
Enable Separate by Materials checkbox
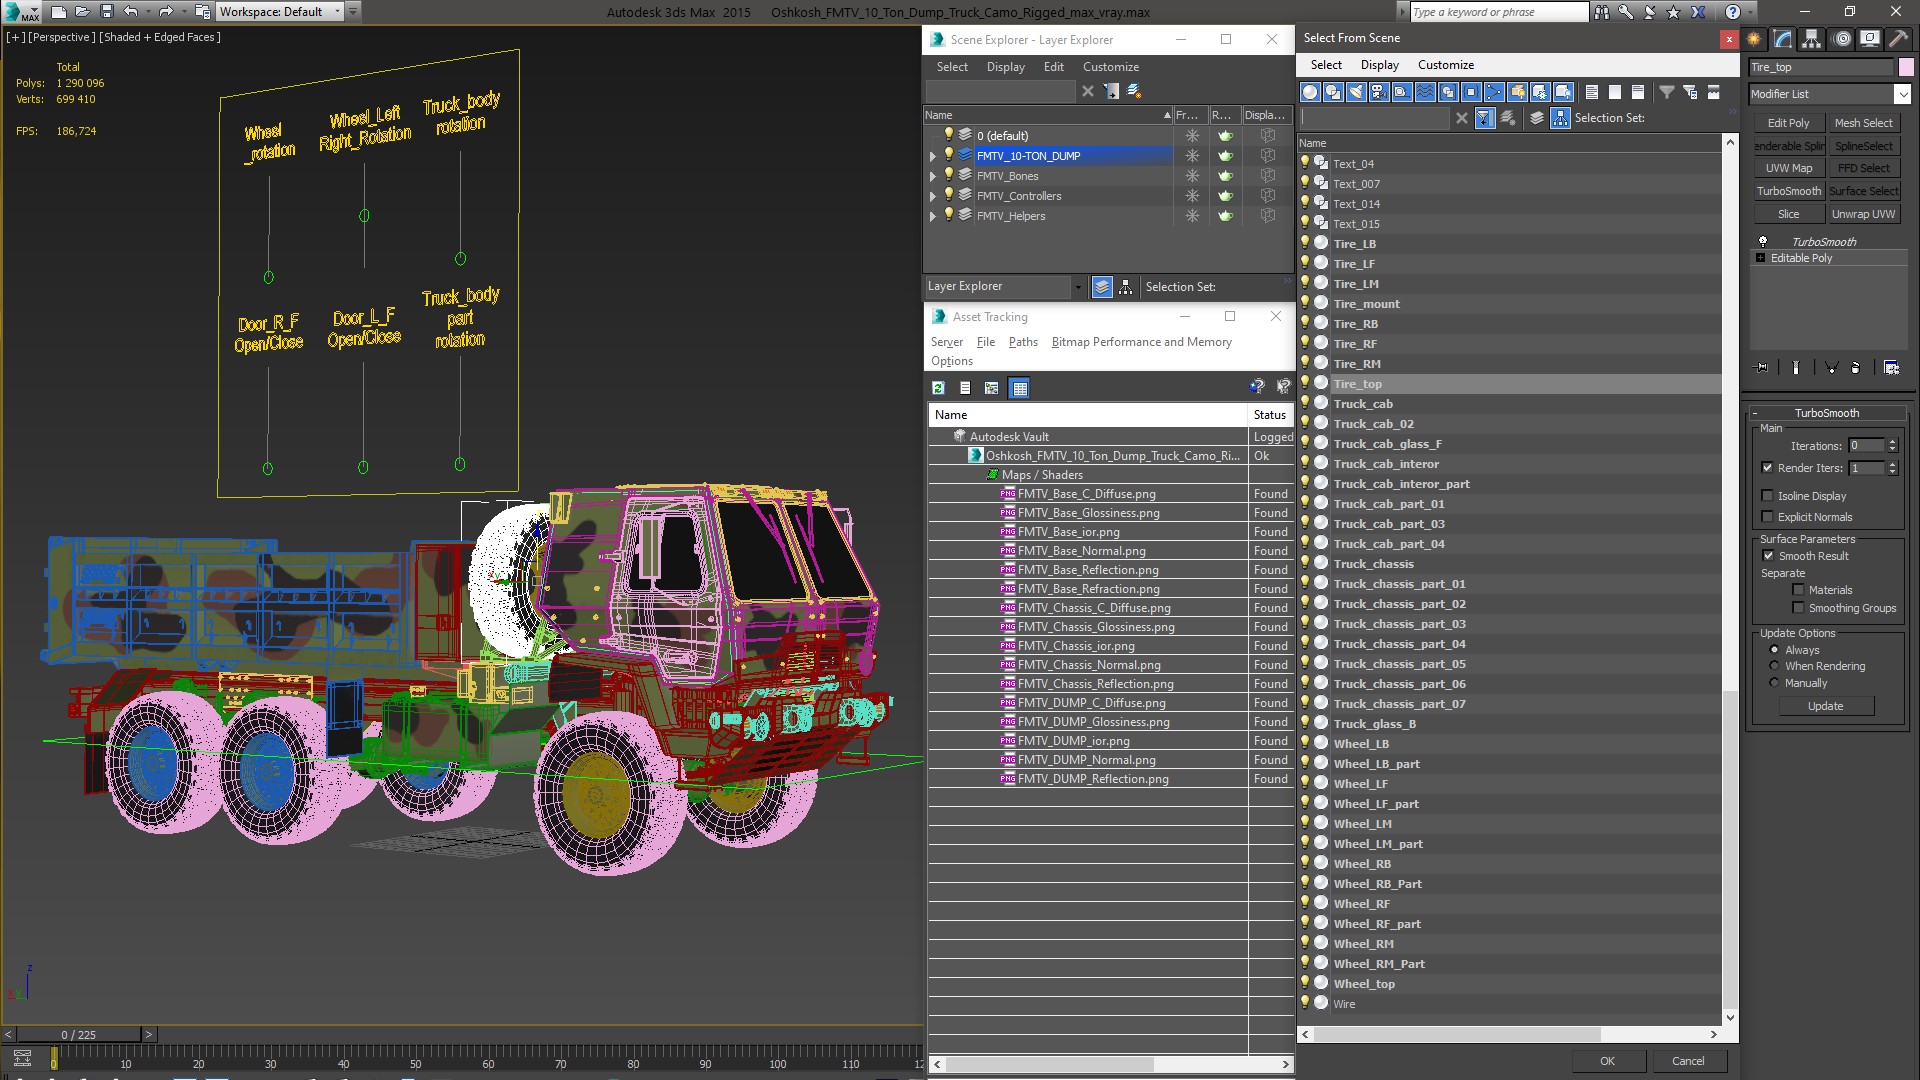pos(1798,590)
